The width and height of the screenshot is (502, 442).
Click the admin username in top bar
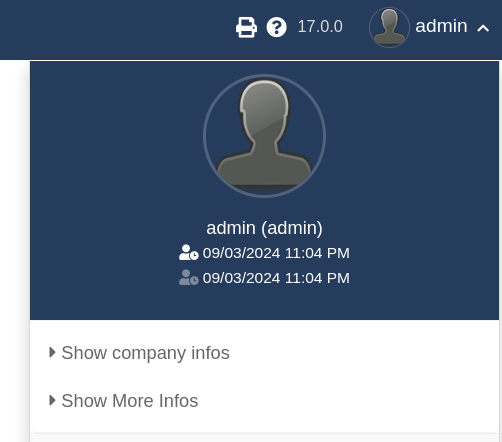(x=441, y=26)
